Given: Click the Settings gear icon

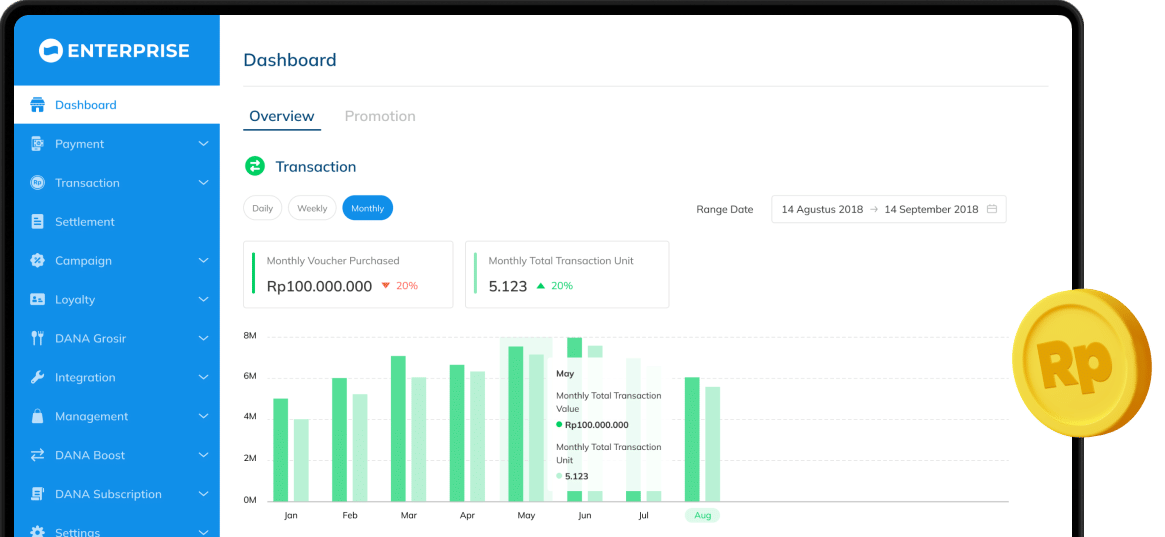Looking at the screenshot, I should click(x=37, y=532).
